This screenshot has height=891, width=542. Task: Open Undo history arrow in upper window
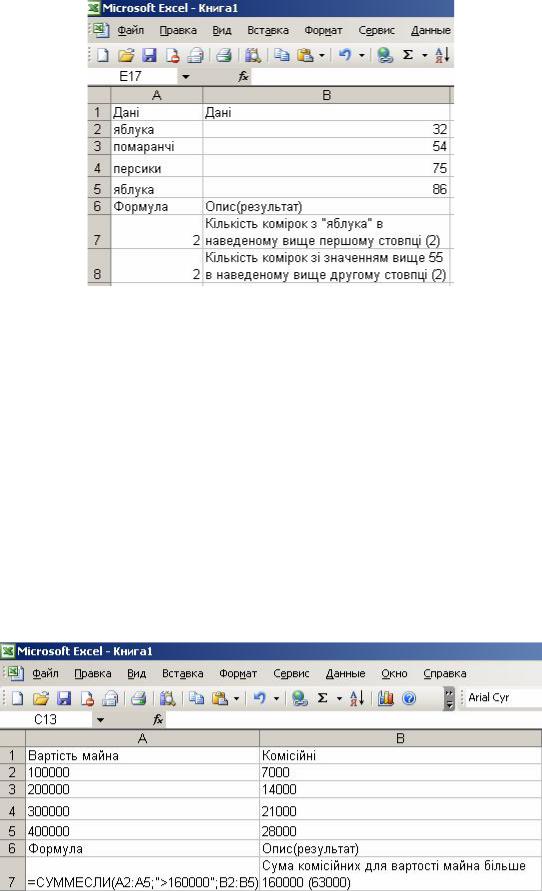tap(361, 55)
